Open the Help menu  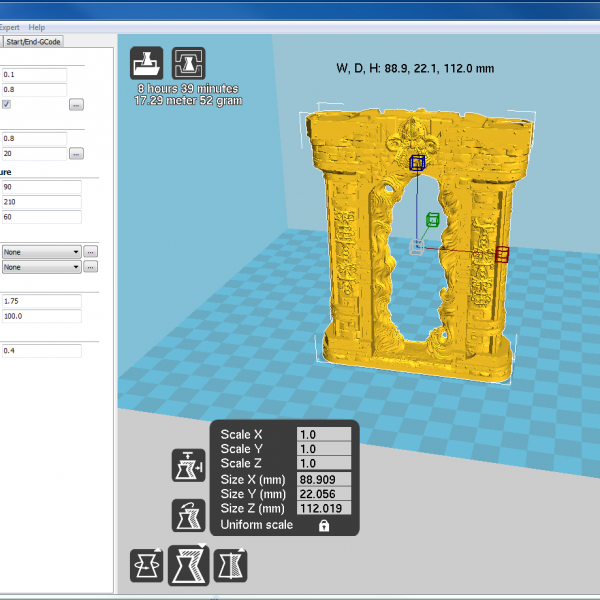pyautogui.click(x=37, y=27)
